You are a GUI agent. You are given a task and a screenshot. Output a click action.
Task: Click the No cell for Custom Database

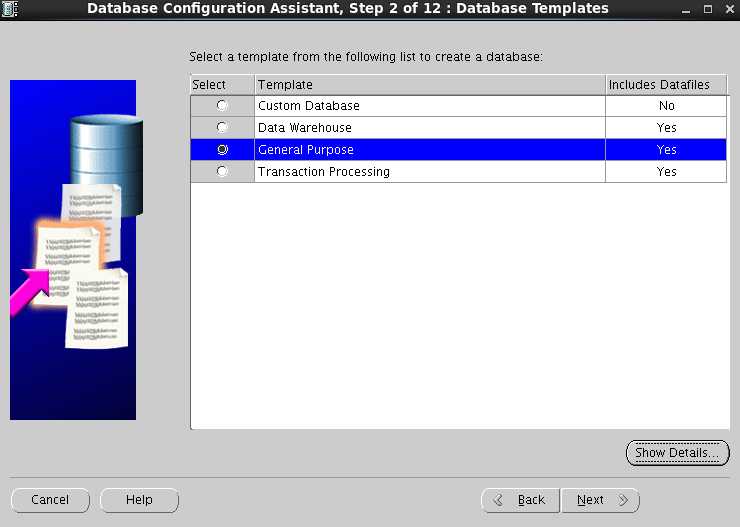tap(666, 106)
